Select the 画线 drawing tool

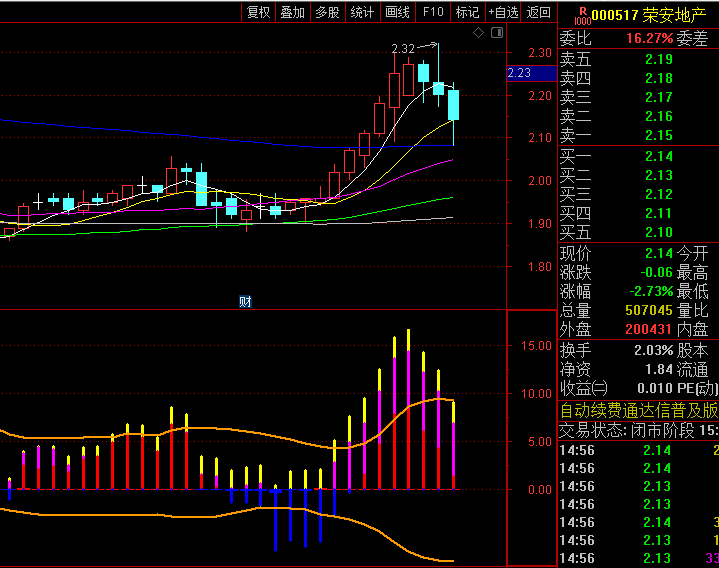click(x=397, y=12)
